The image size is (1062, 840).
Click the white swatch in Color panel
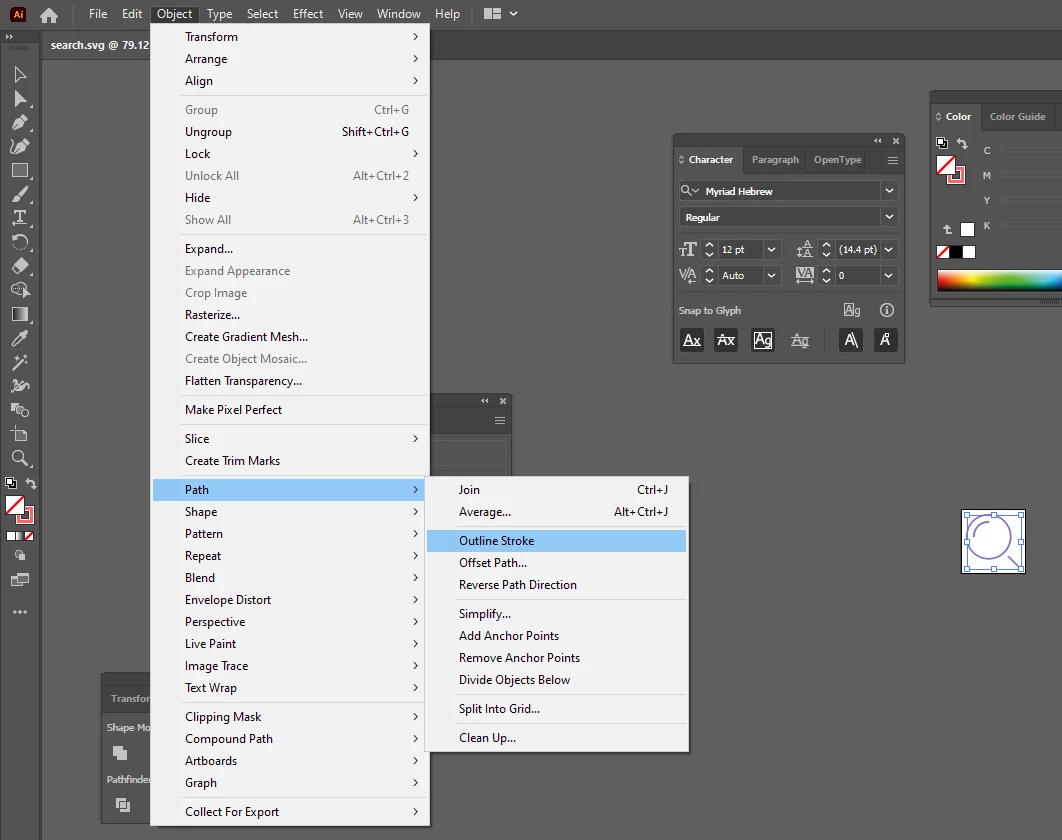(x=969, y=252)
